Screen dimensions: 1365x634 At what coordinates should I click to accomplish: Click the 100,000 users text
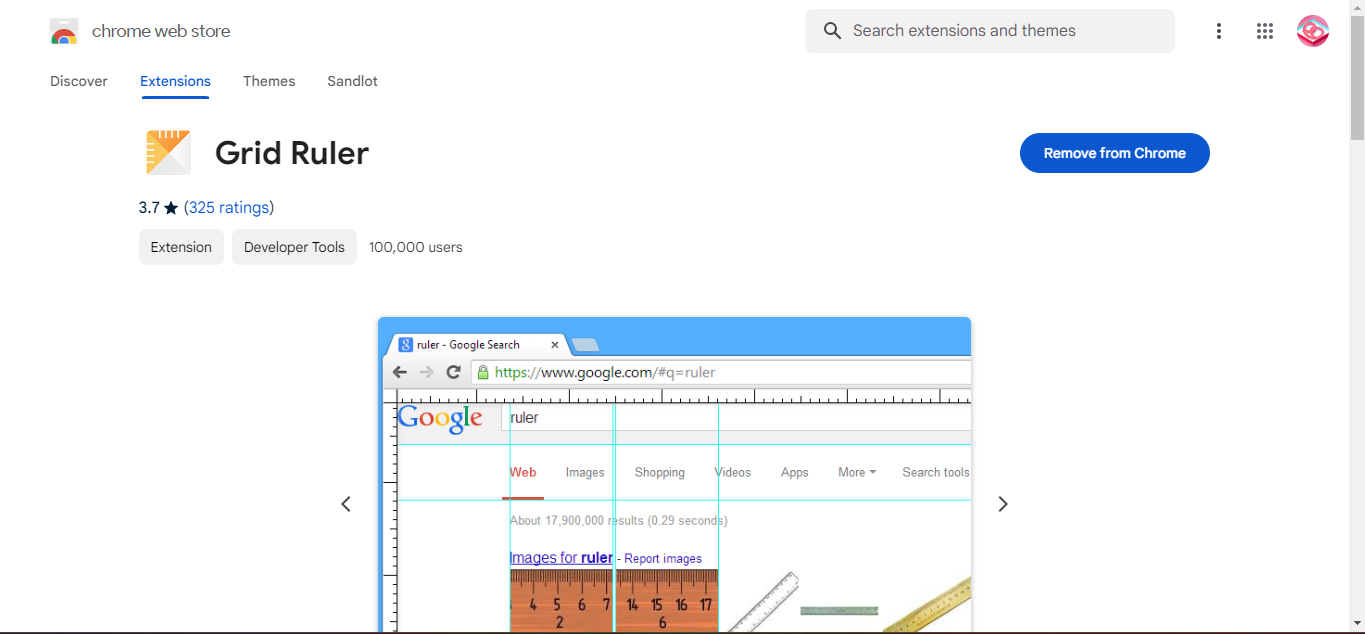coord(416,247)
